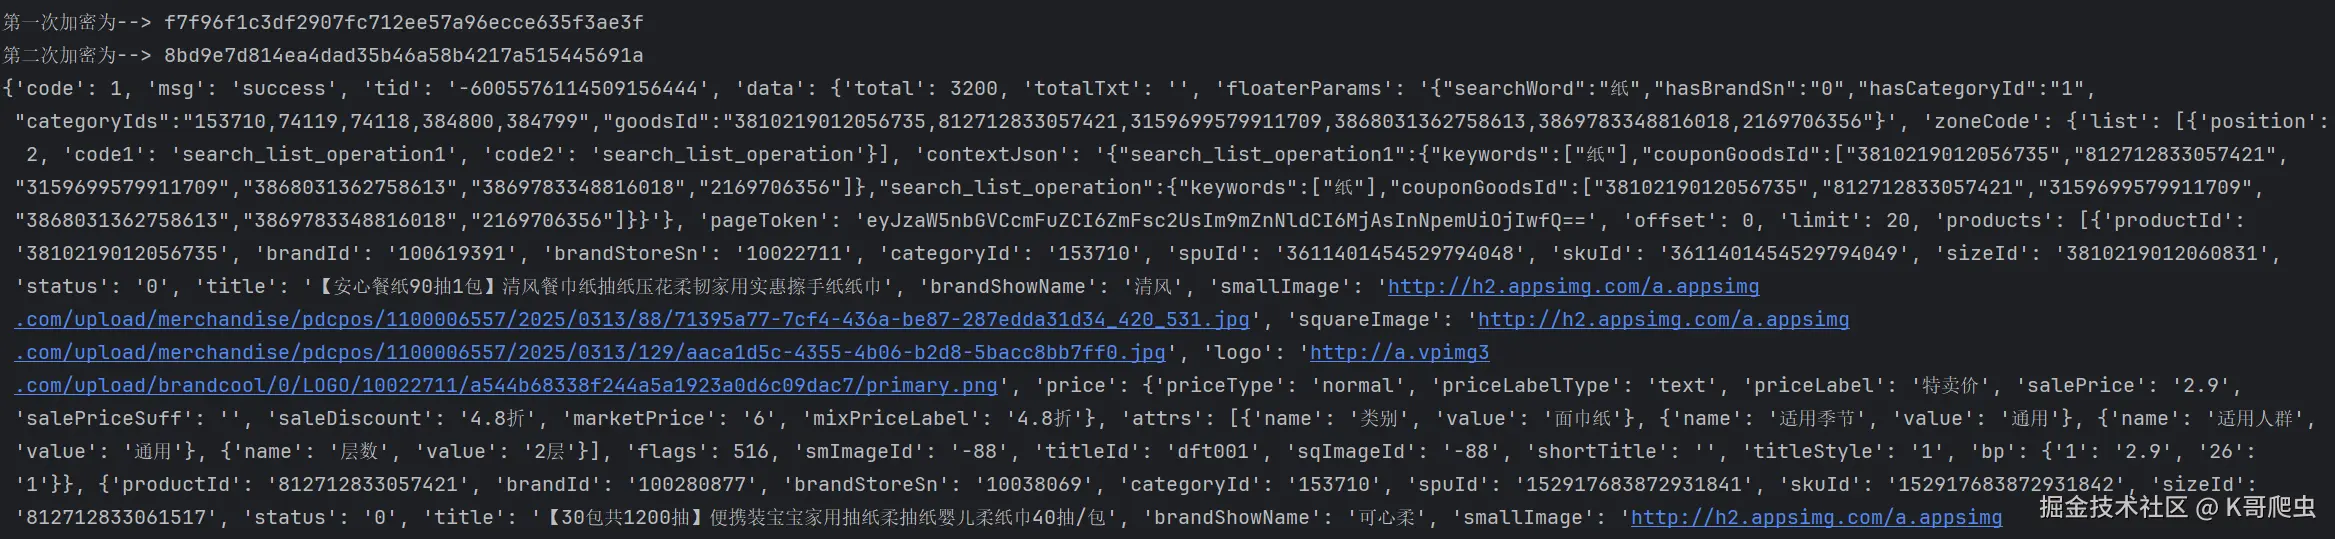Click the 清风餐巾纸 product title text

599,287
